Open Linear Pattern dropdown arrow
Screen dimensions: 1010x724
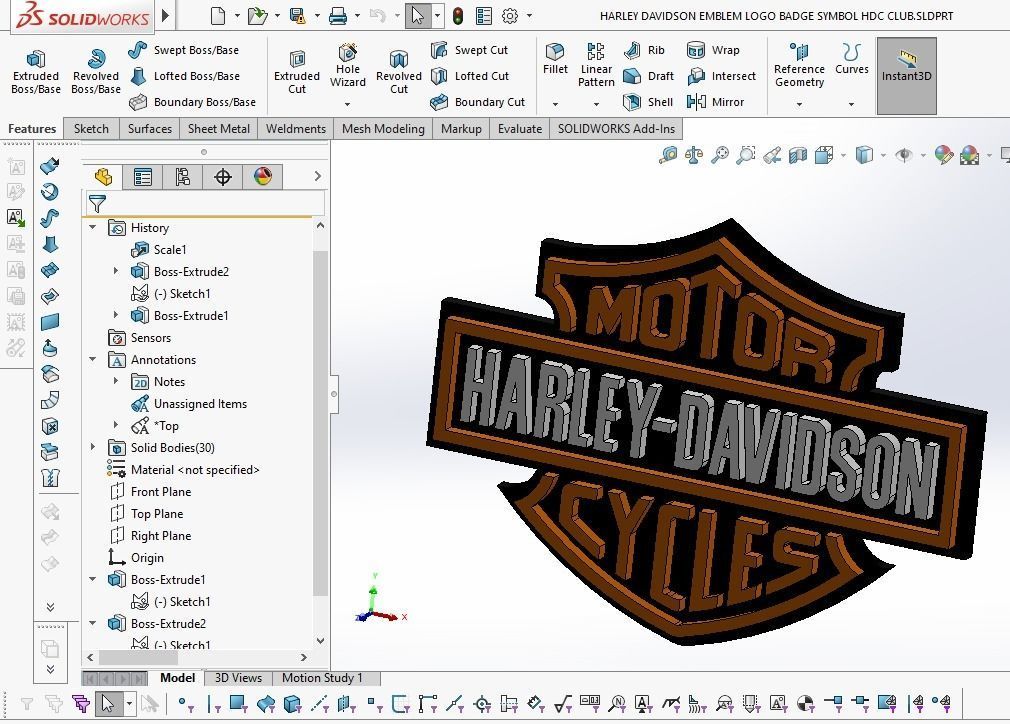pos(596,104)
